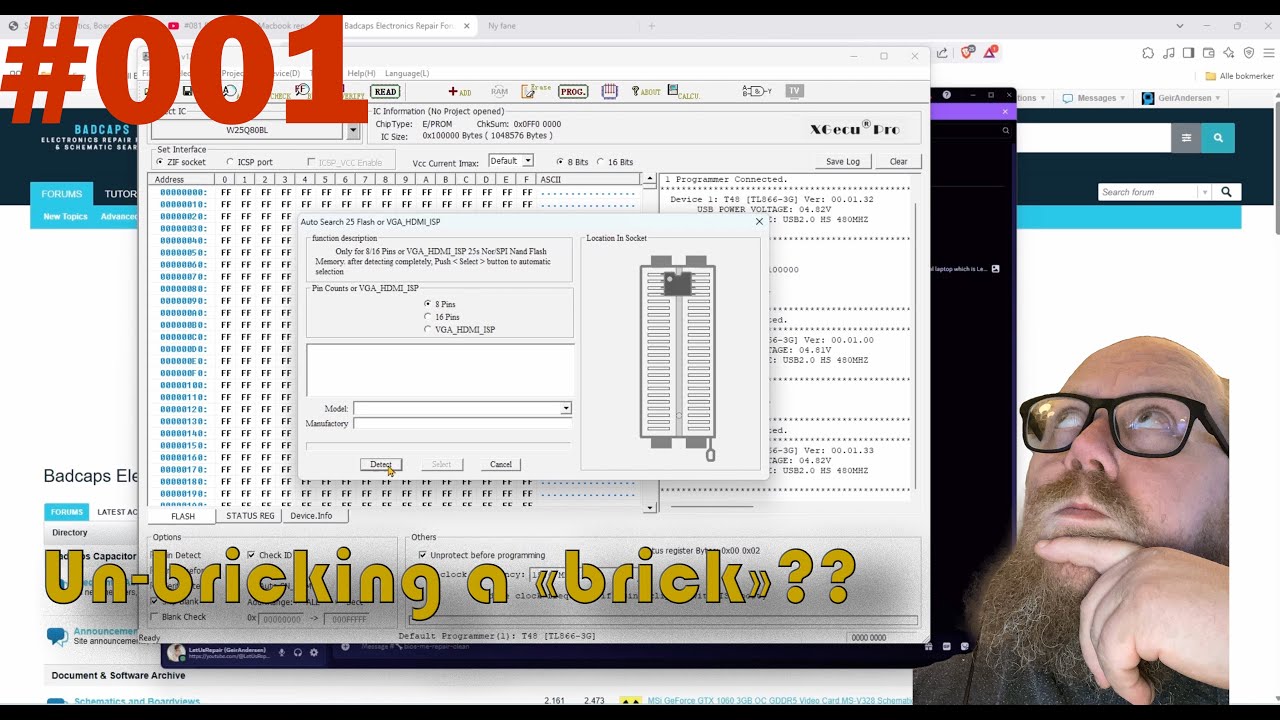Click the Brave share icon
The height and width of the screenshot is (720, 1280).
point(942,53)
